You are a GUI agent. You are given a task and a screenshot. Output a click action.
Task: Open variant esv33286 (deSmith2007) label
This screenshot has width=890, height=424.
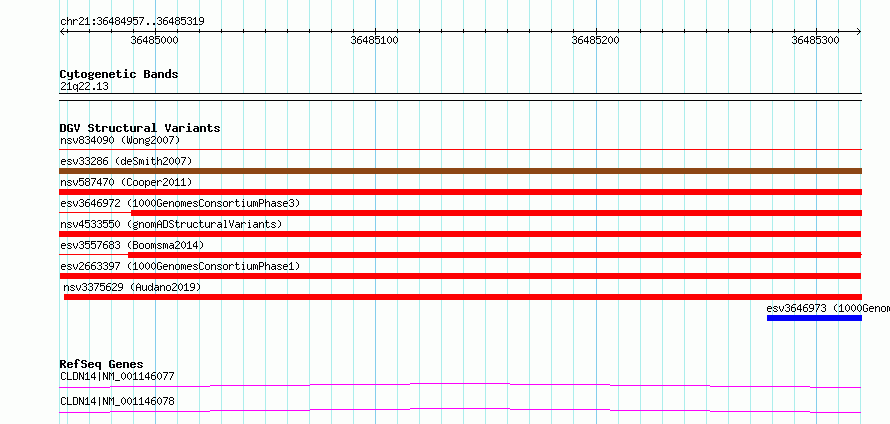point(126,161)
